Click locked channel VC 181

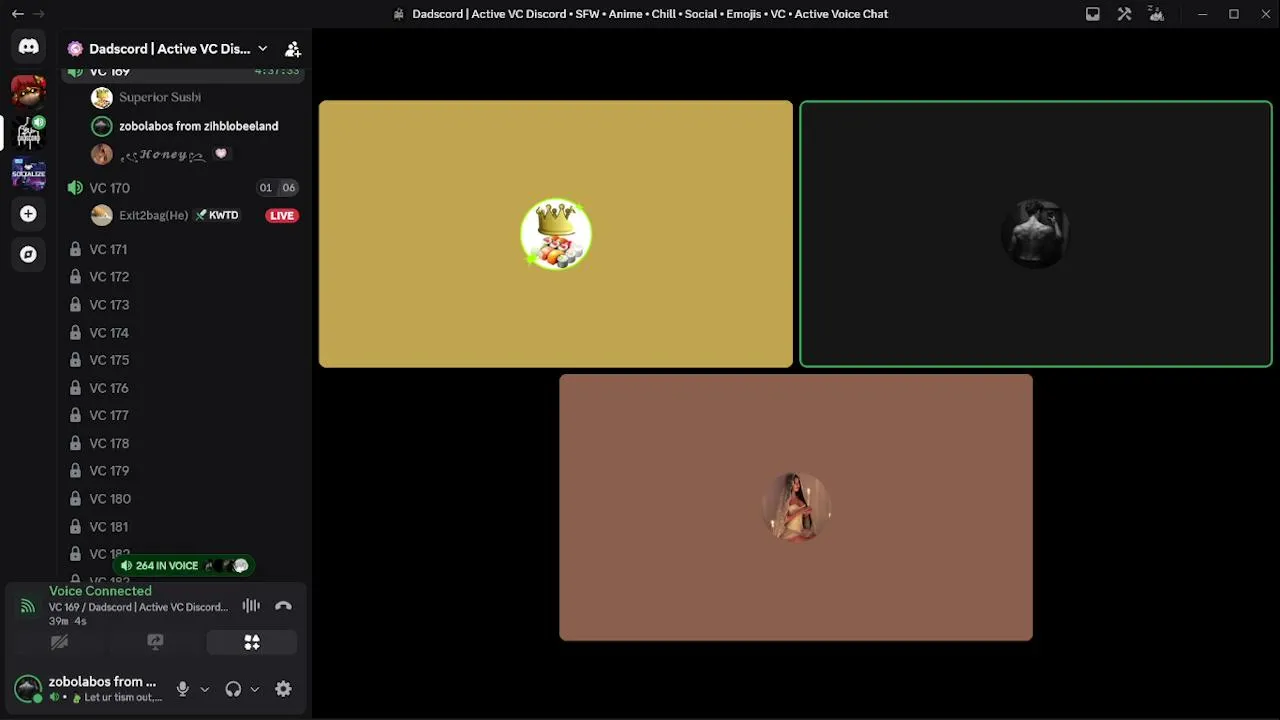pyautogui.click(x=183, y=527)
